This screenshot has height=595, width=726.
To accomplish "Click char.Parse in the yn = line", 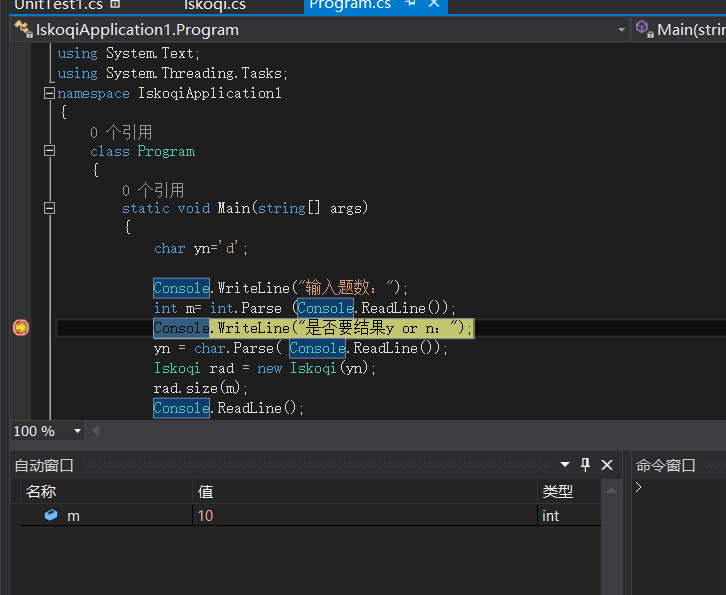I will [234, 348].
